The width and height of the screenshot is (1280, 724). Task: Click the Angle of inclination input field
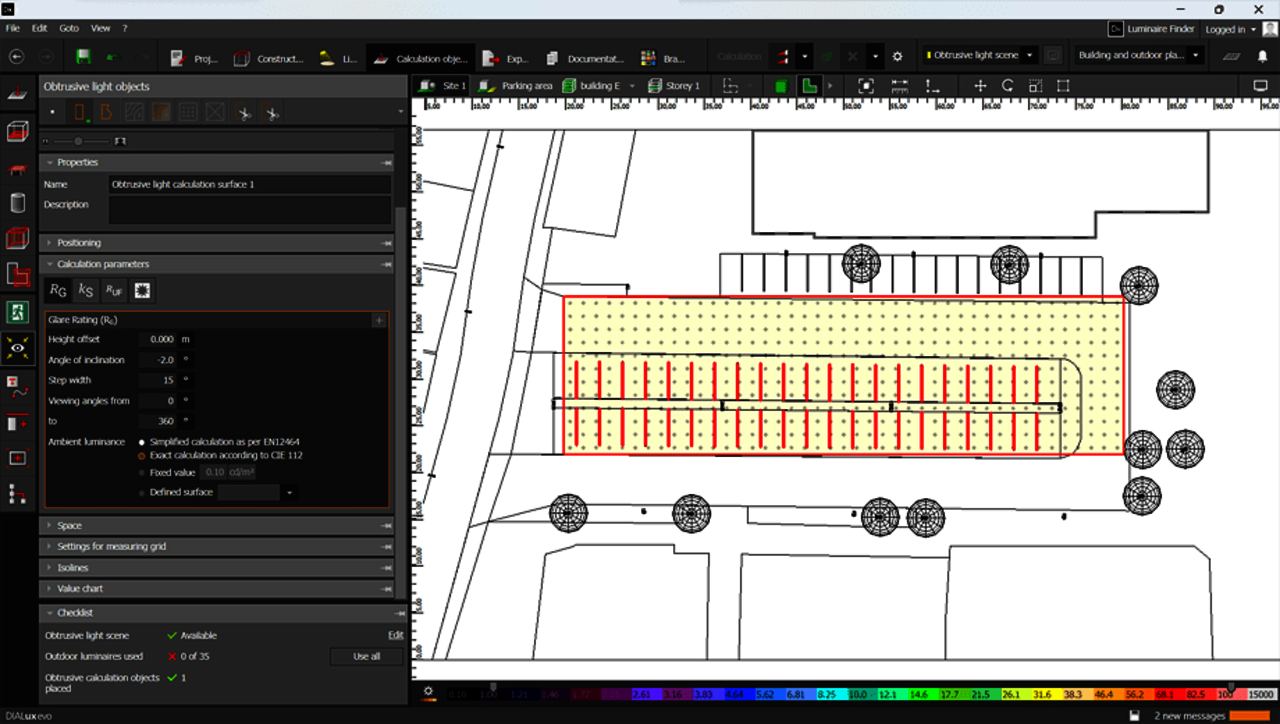[x=158, y=360]
